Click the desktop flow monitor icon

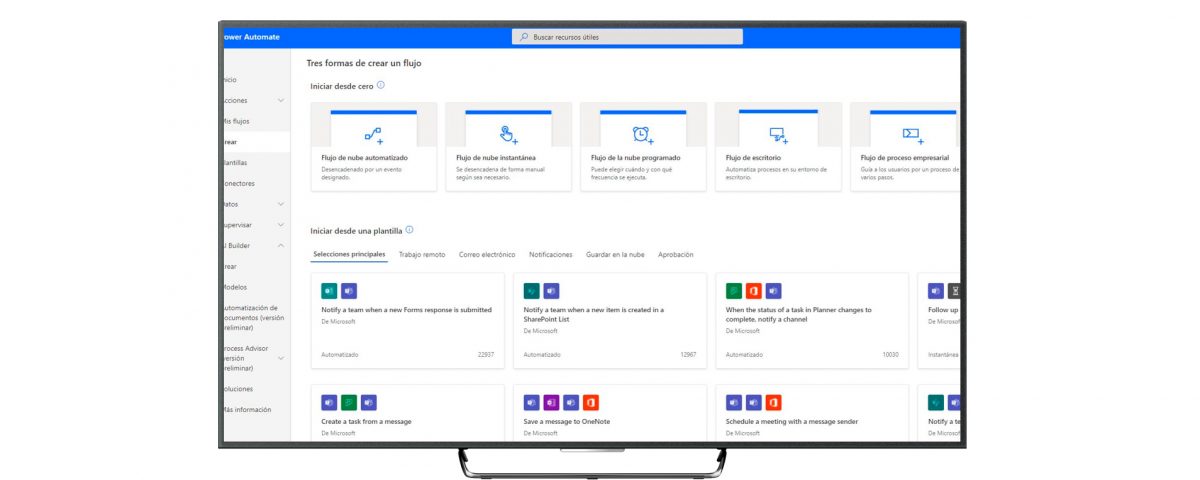coord(779,134)
